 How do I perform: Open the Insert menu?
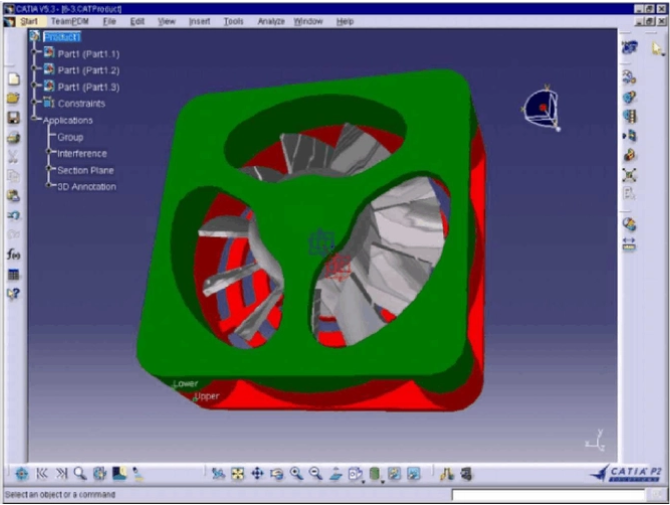pos(199,21)
